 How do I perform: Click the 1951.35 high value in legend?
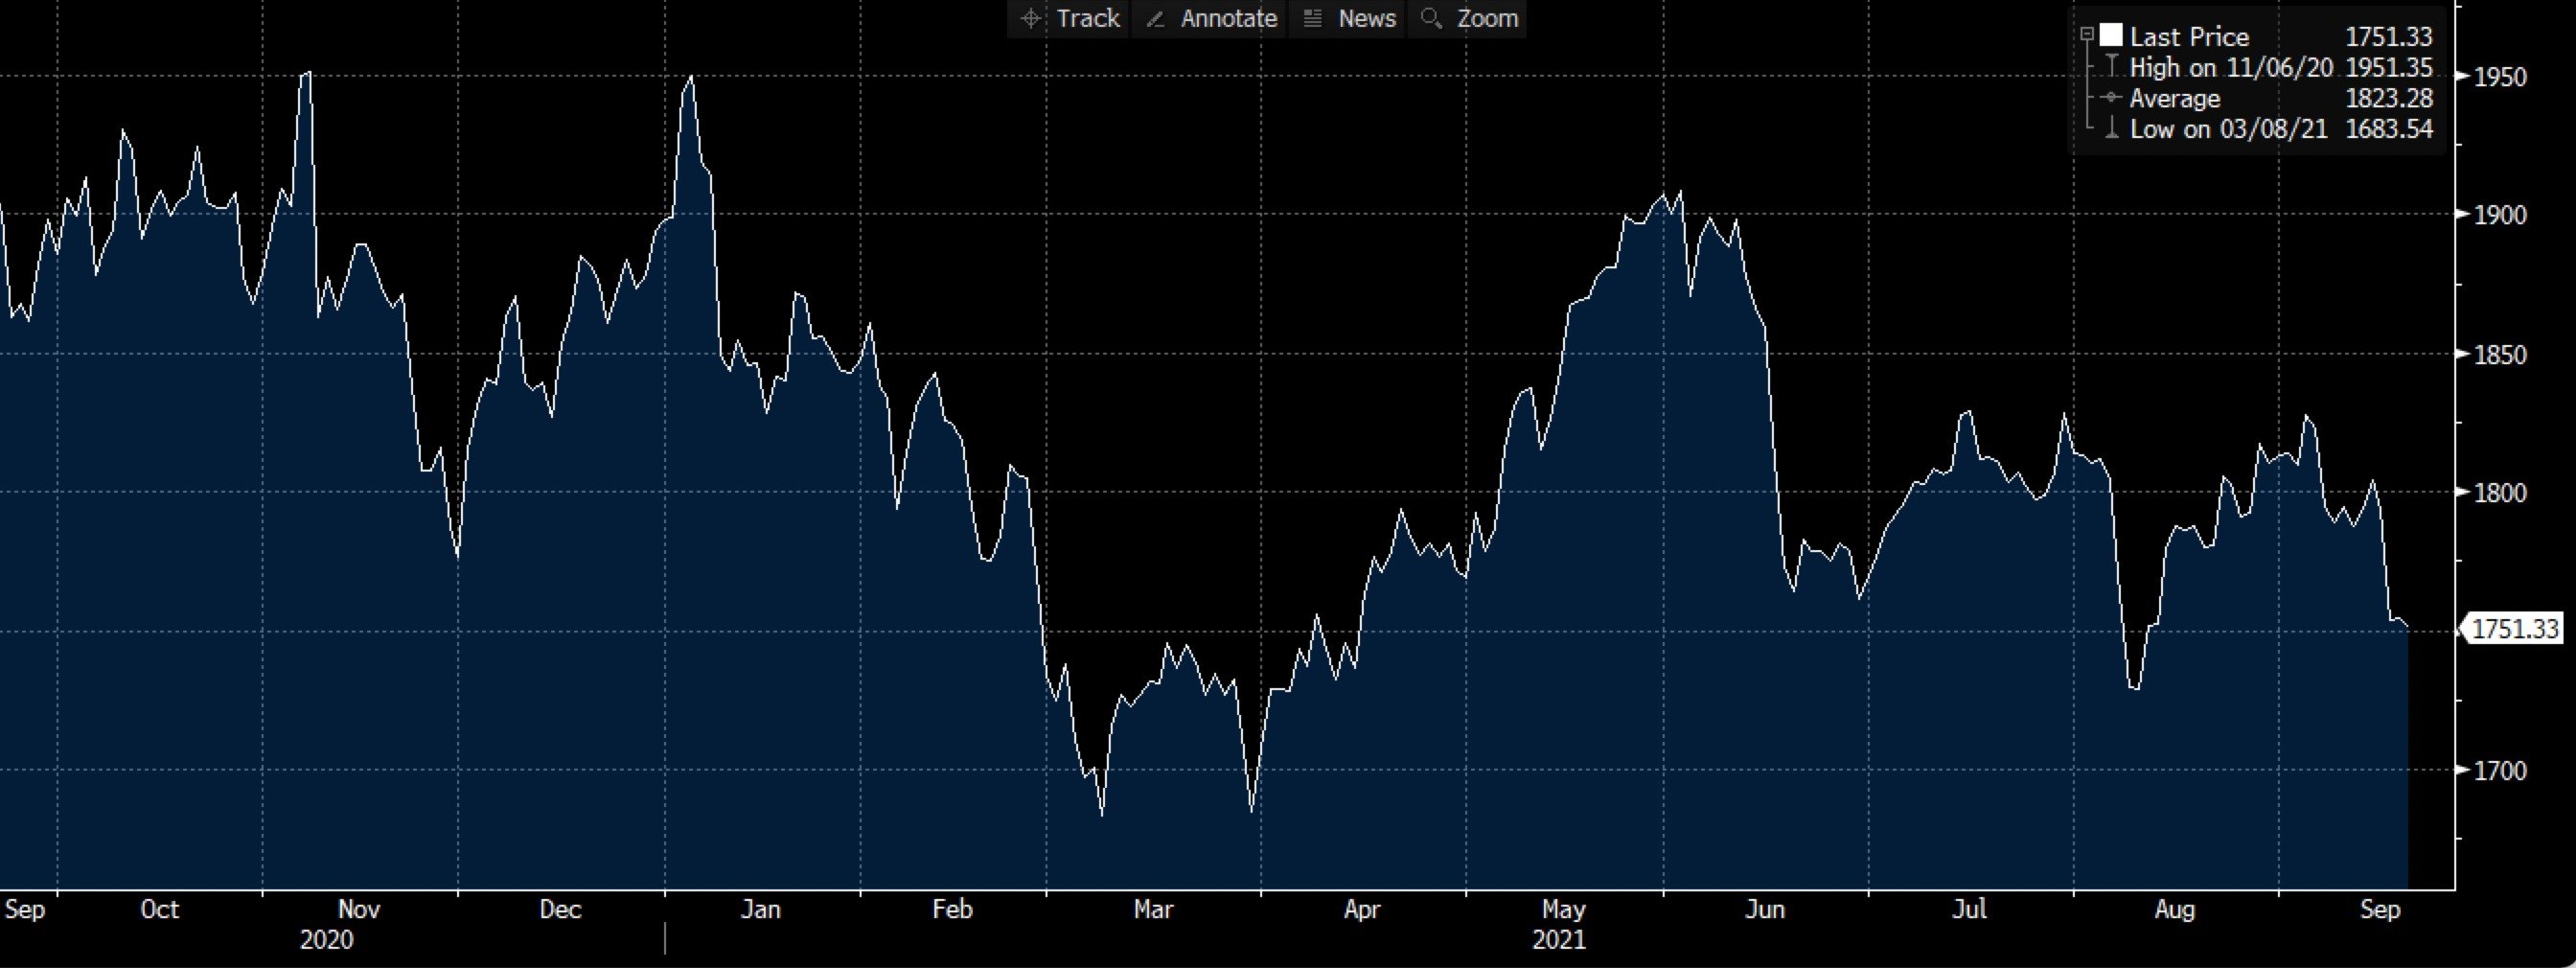pyautogui.click(x=2389, y=68)
